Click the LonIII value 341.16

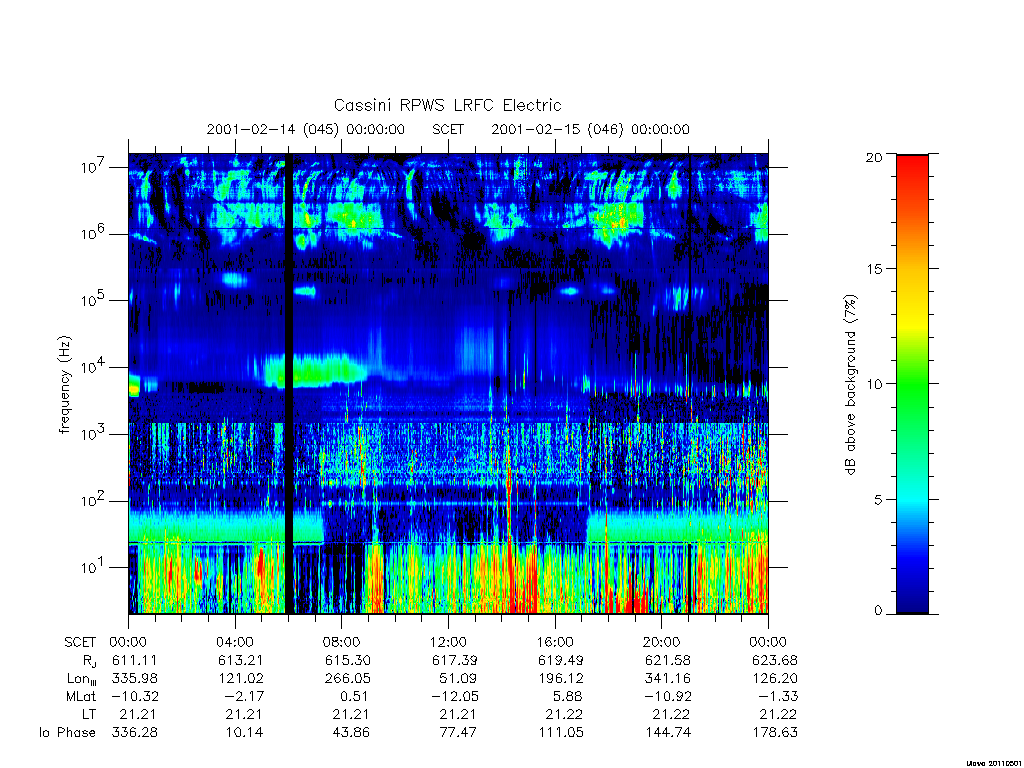tap(667, 679)
